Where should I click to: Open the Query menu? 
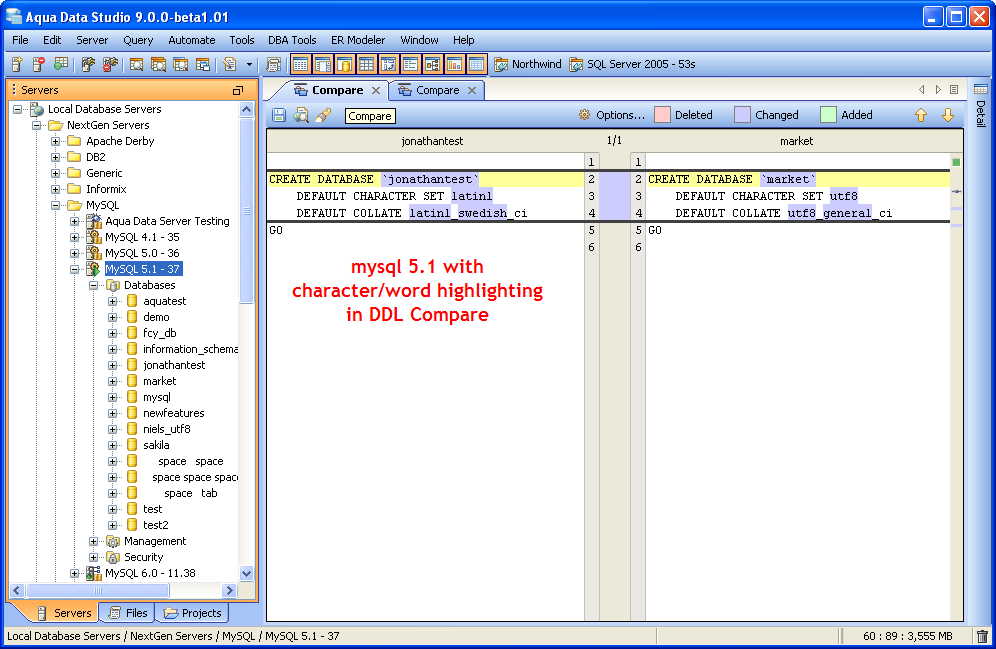(x=138, y=40)
